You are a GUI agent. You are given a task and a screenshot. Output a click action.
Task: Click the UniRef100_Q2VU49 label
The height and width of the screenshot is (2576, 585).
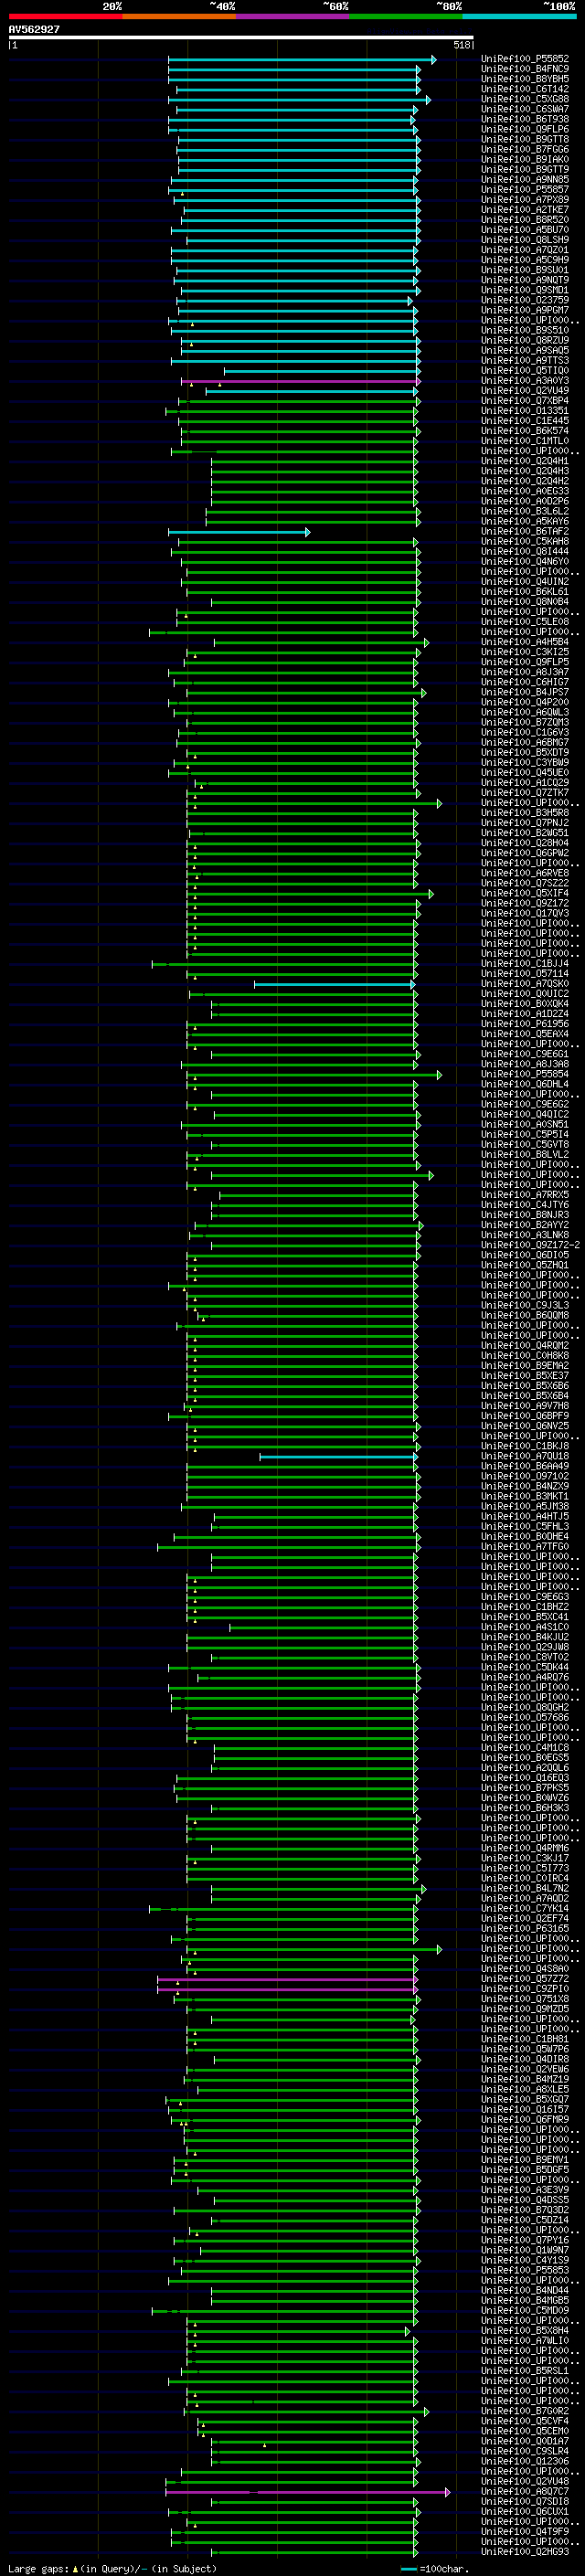(525, 391)
